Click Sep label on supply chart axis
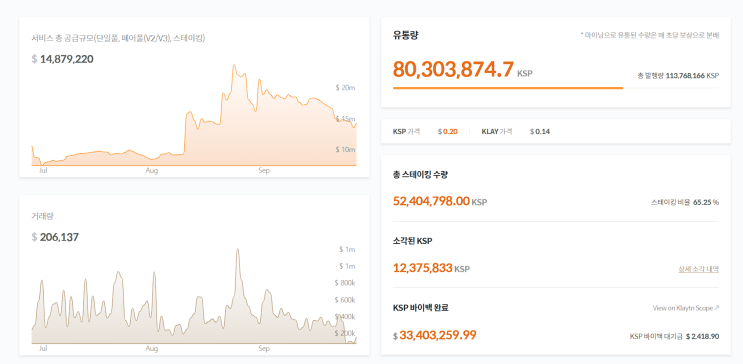Screen dimensions: 743x364 pos(264,171)
